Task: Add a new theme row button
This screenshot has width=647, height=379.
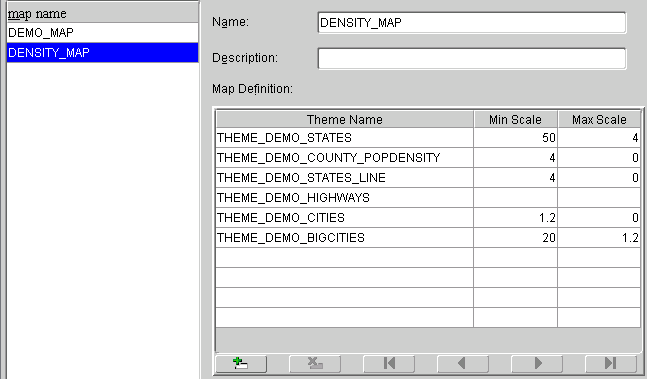Action: 241,363
